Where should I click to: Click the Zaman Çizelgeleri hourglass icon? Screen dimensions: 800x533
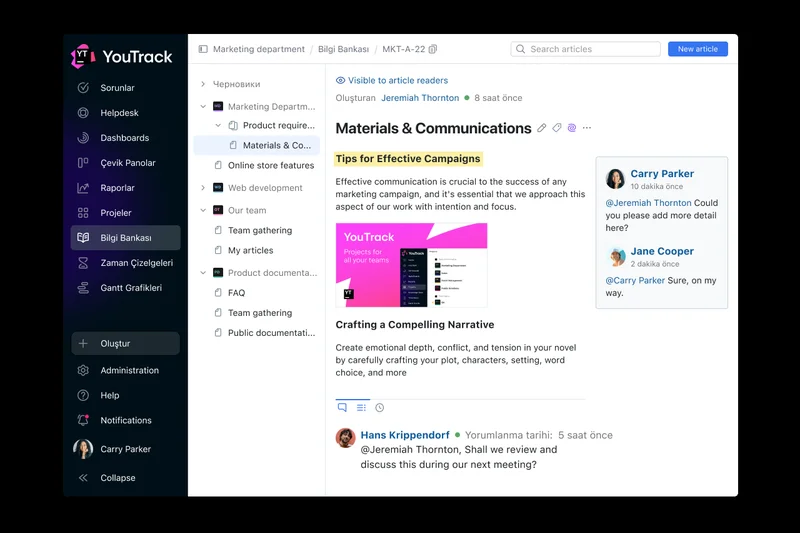(83, 263)
